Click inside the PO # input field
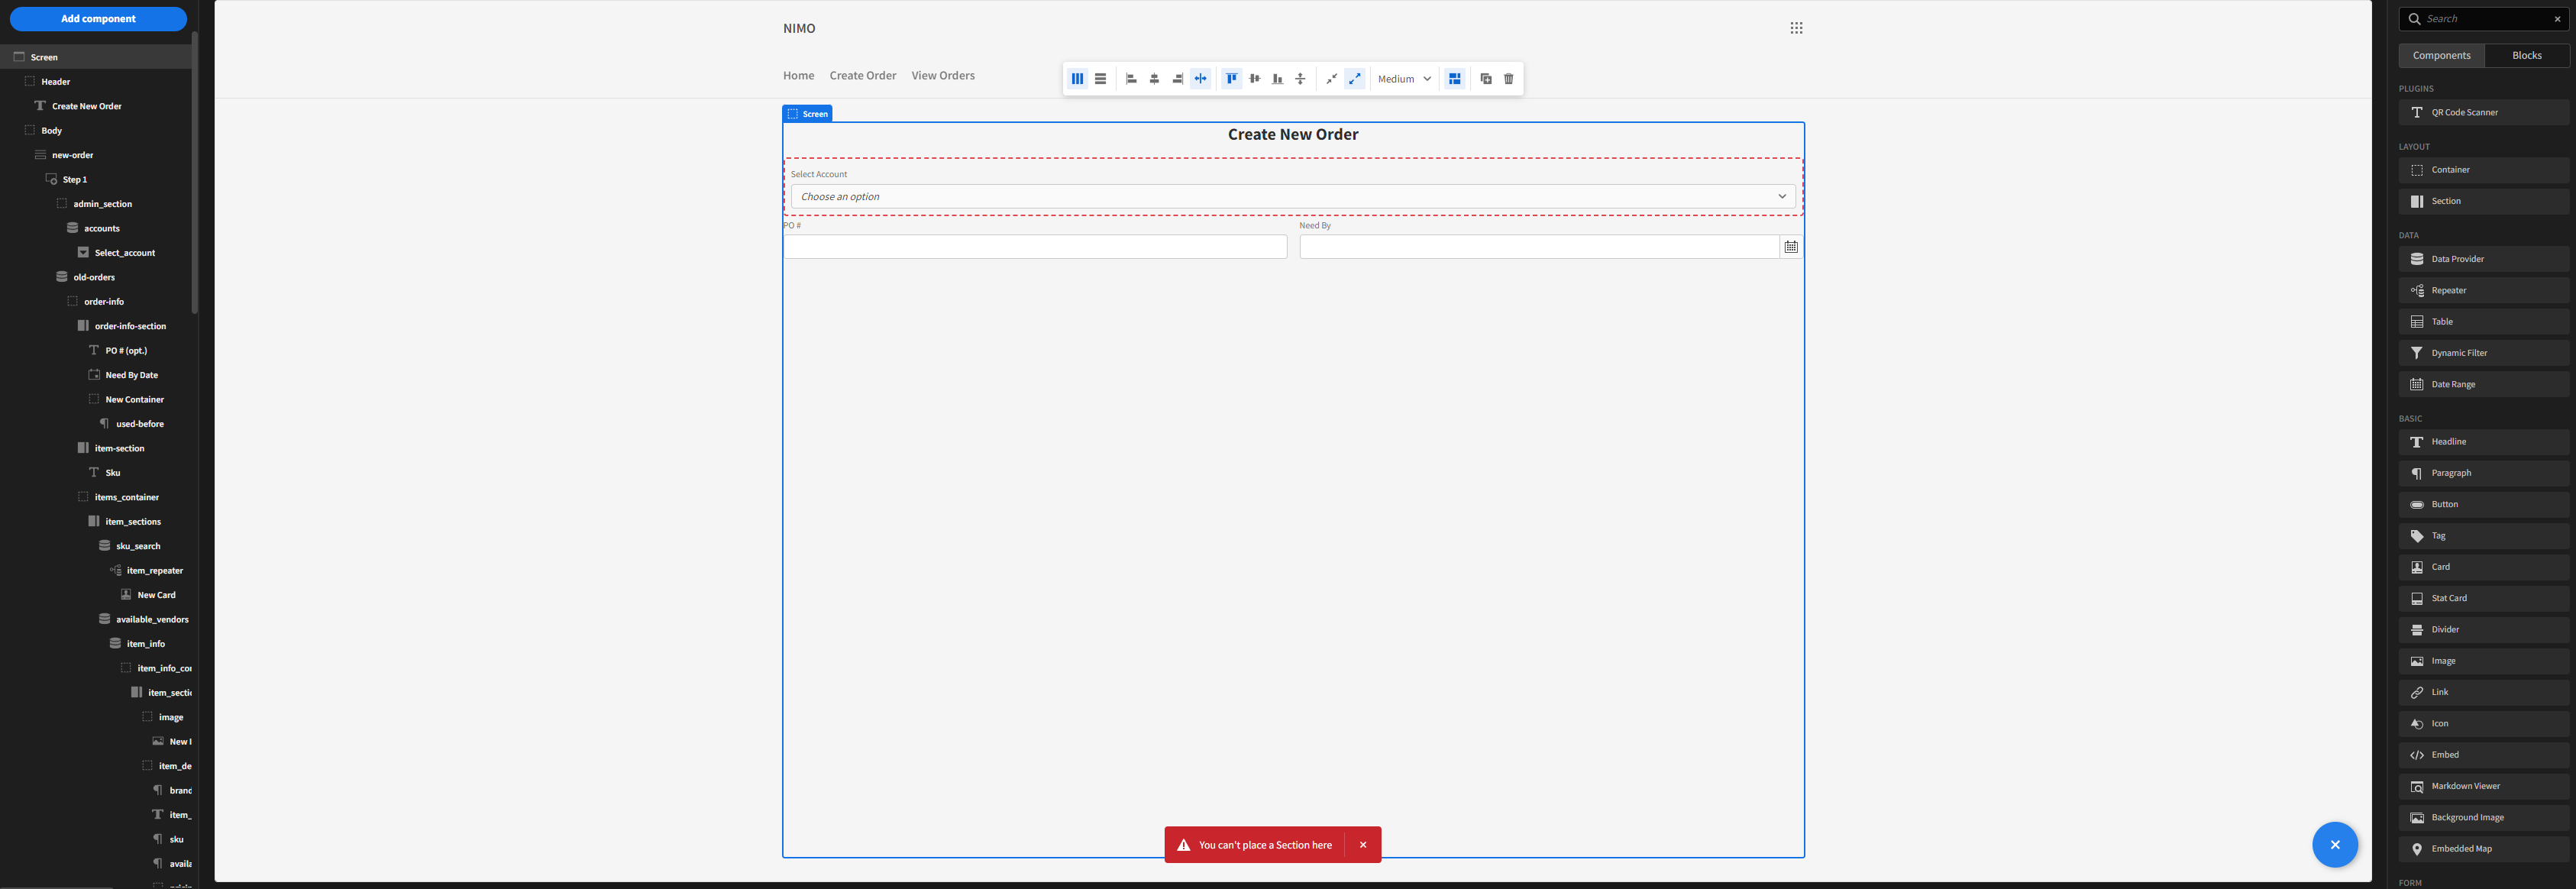Image resolution: width=2576 pixels, height=889 pixels. [x=1035, y=247]
